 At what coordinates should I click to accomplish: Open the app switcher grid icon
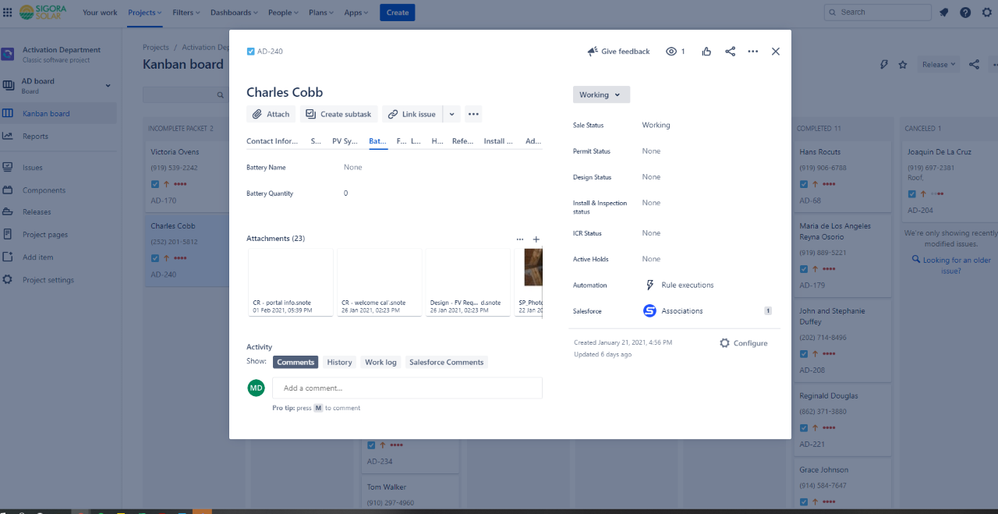point(8,12)
